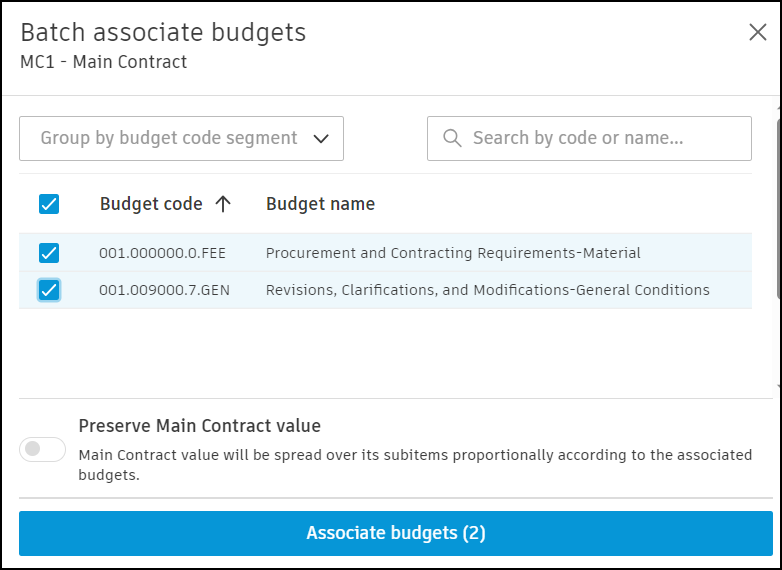Select the 001.000000.0.FEE budget code cell
The height and width of the screenshot is (570, 782).
pyautogui.click(x=162, y=253)
